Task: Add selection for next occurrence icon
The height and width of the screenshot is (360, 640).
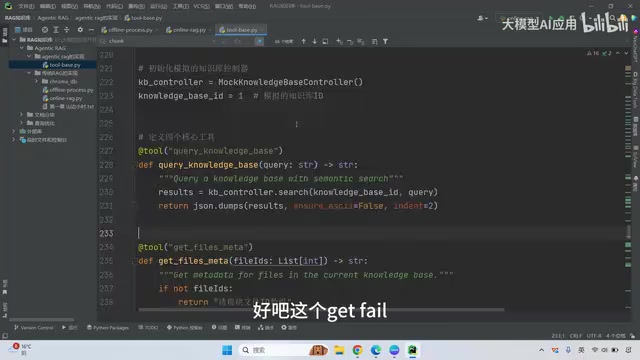Action: 339,41
